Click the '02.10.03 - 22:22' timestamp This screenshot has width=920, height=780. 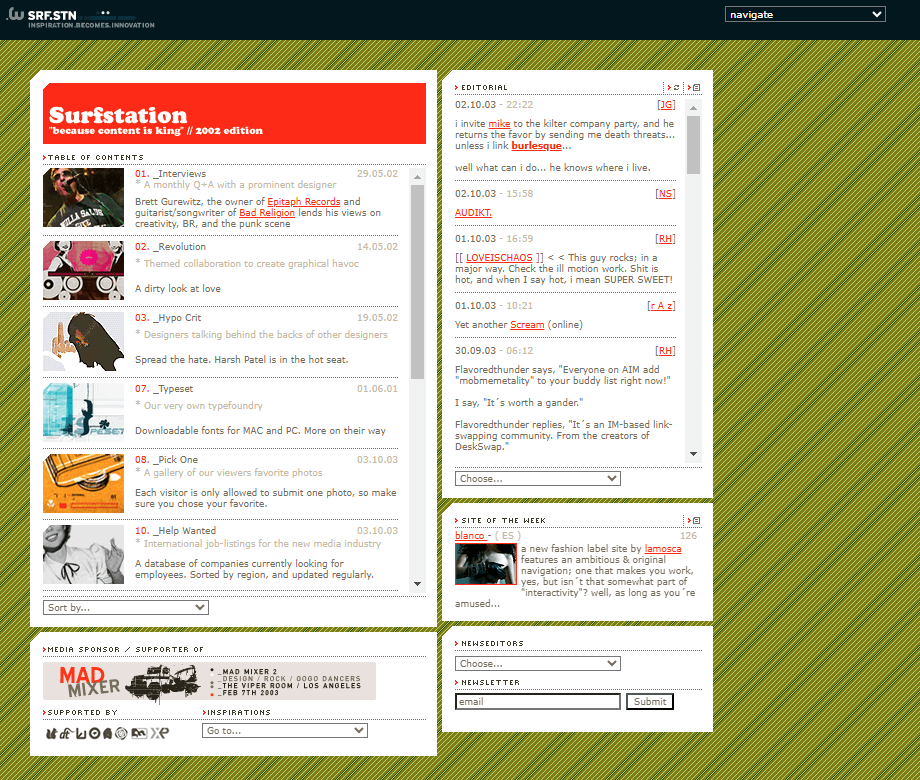(x=494, y=104)
